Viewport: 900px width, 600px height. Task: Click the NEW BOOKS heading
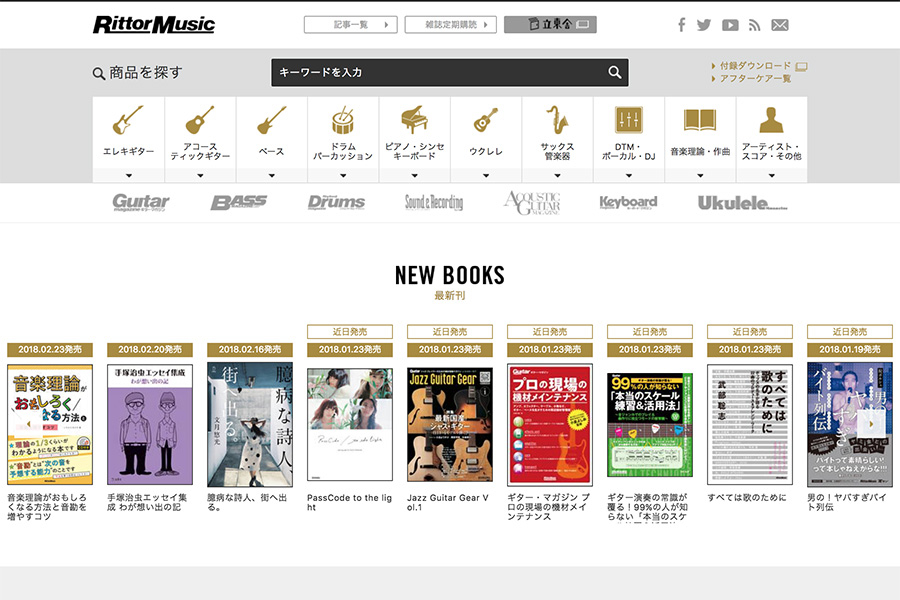click(450, 276)
